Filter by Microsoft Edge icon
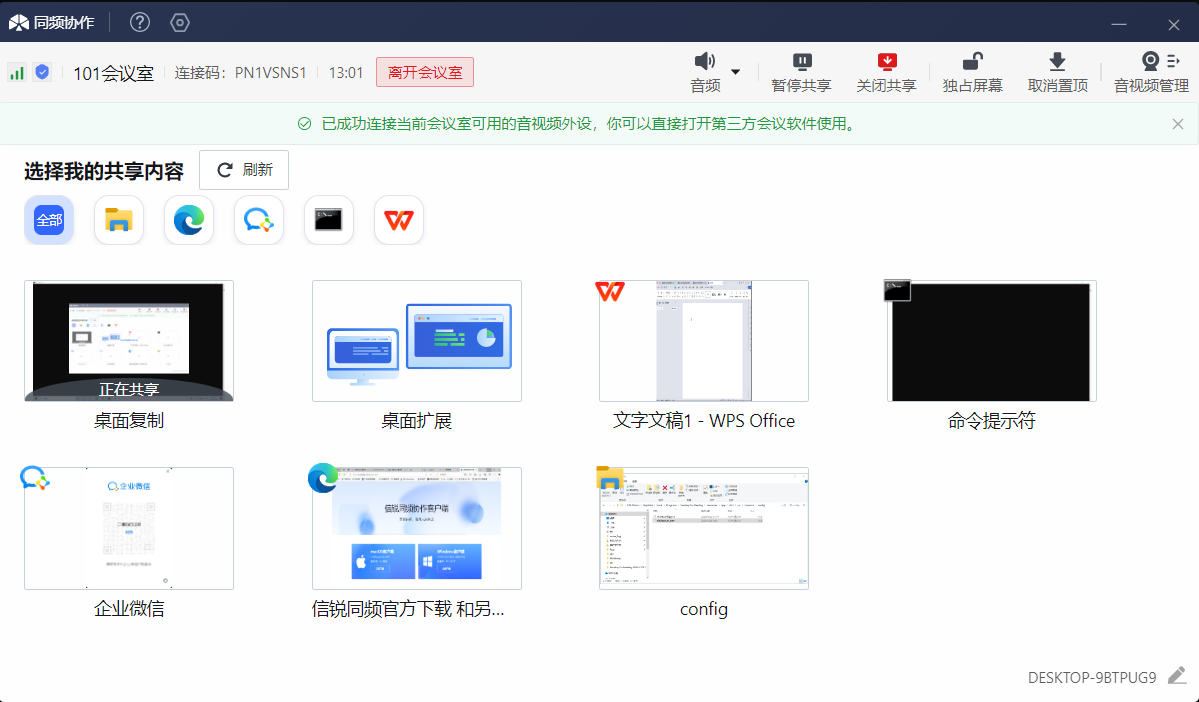 [189, 220]
